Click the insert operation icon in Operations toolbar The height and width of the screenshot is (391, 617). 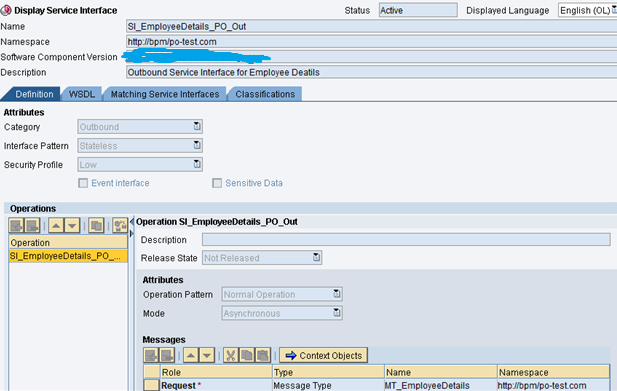17,226
